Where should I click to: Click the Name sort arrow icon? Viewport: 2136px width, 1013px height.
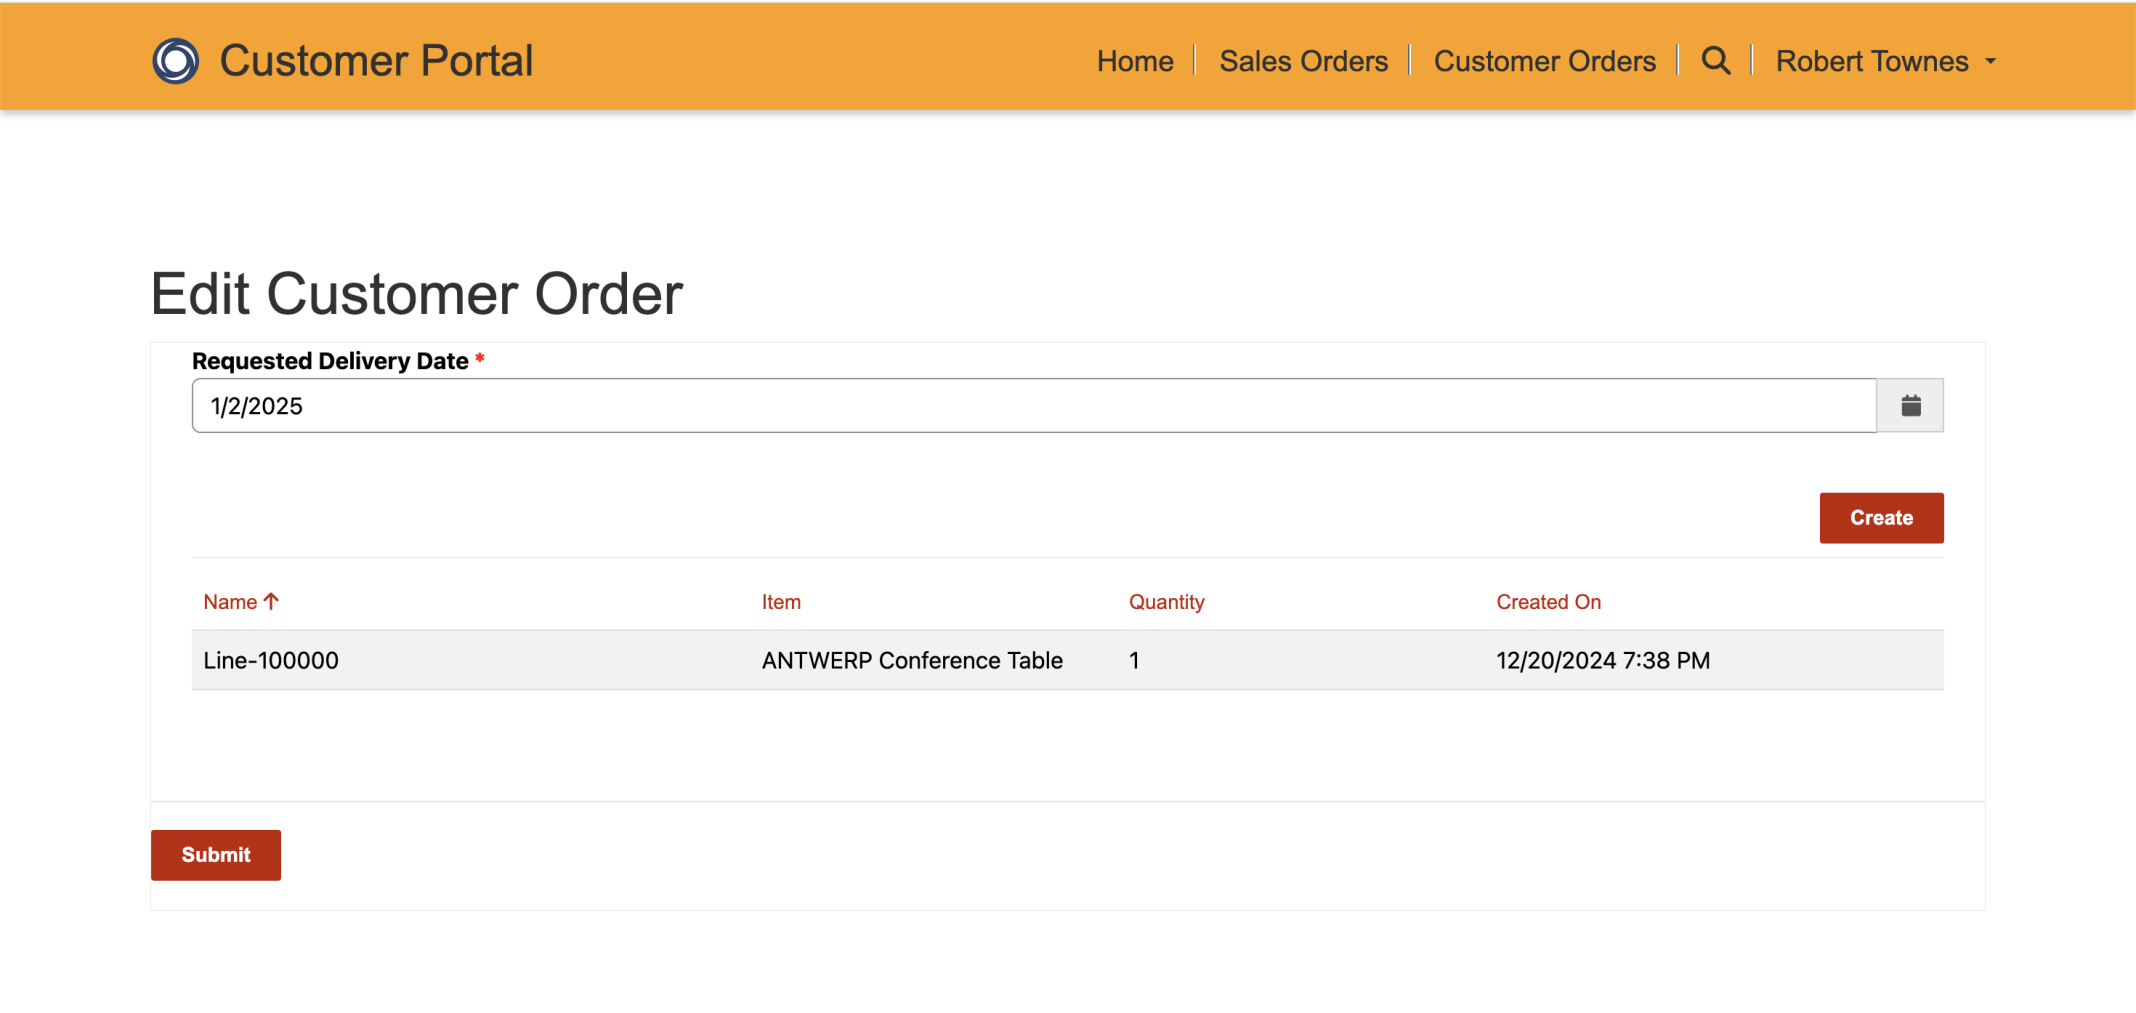pos(271,602)
